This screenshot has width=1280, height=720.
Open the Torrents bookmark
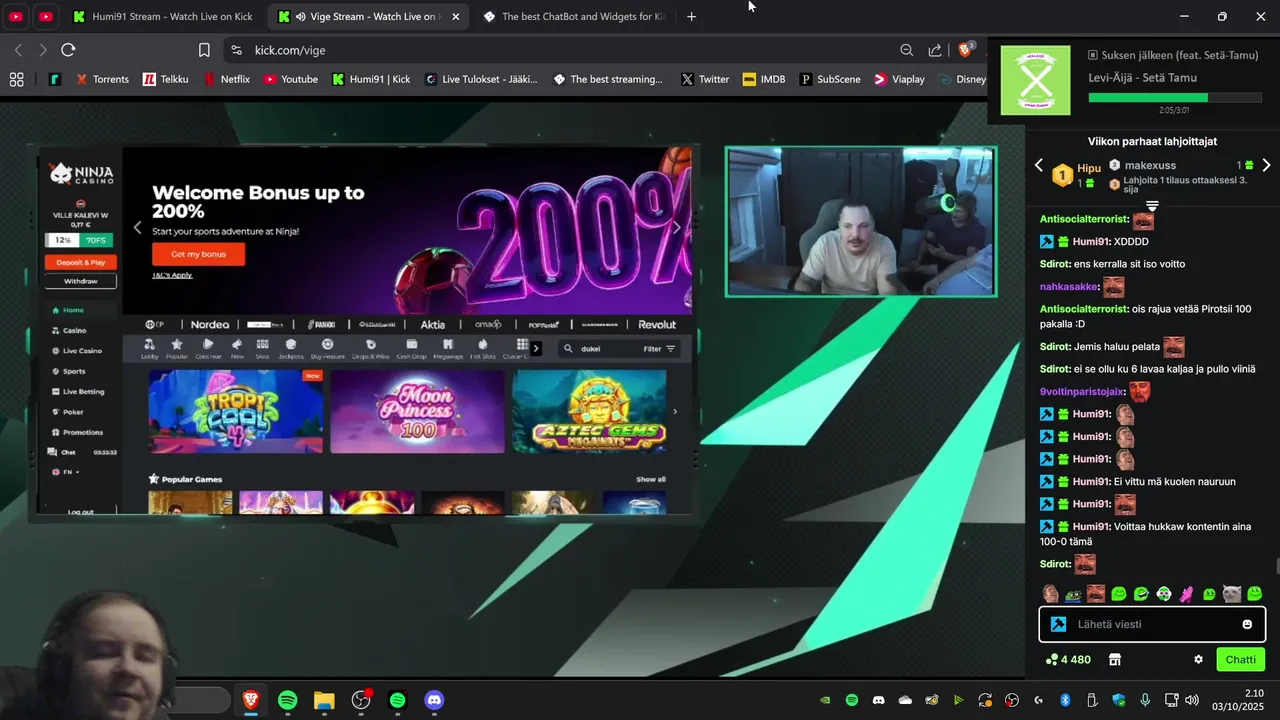102,79
